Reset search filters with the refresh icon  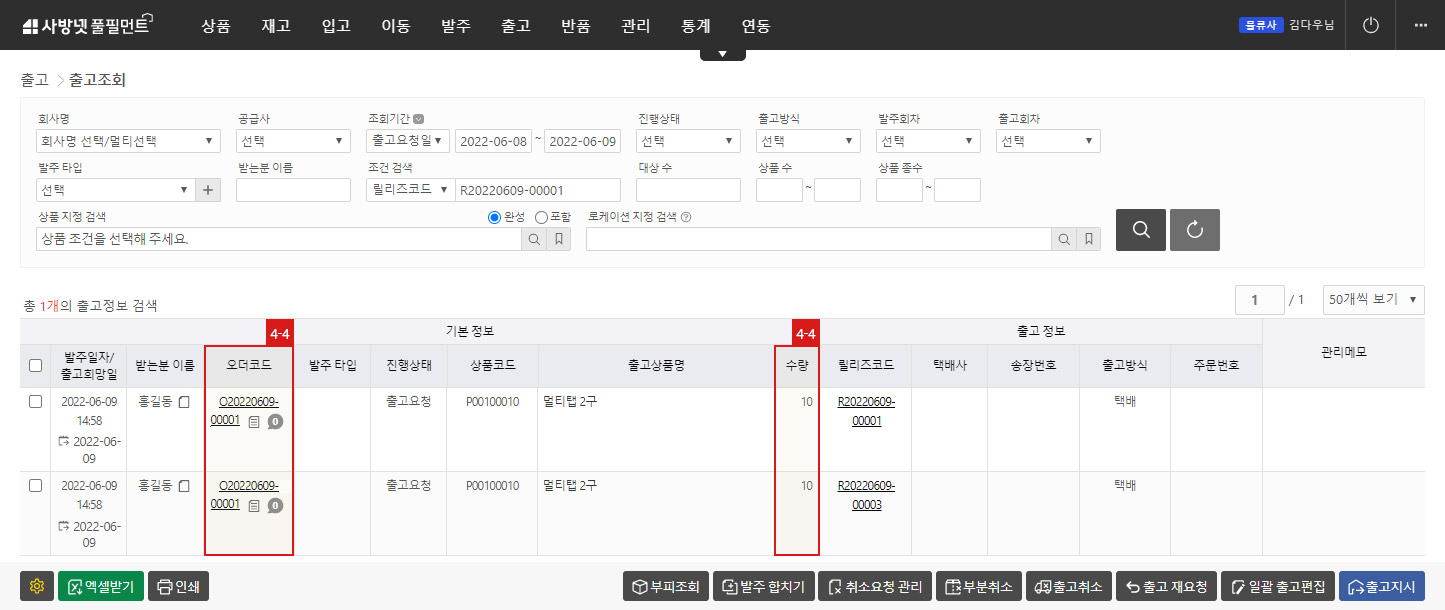[1194, 229]
